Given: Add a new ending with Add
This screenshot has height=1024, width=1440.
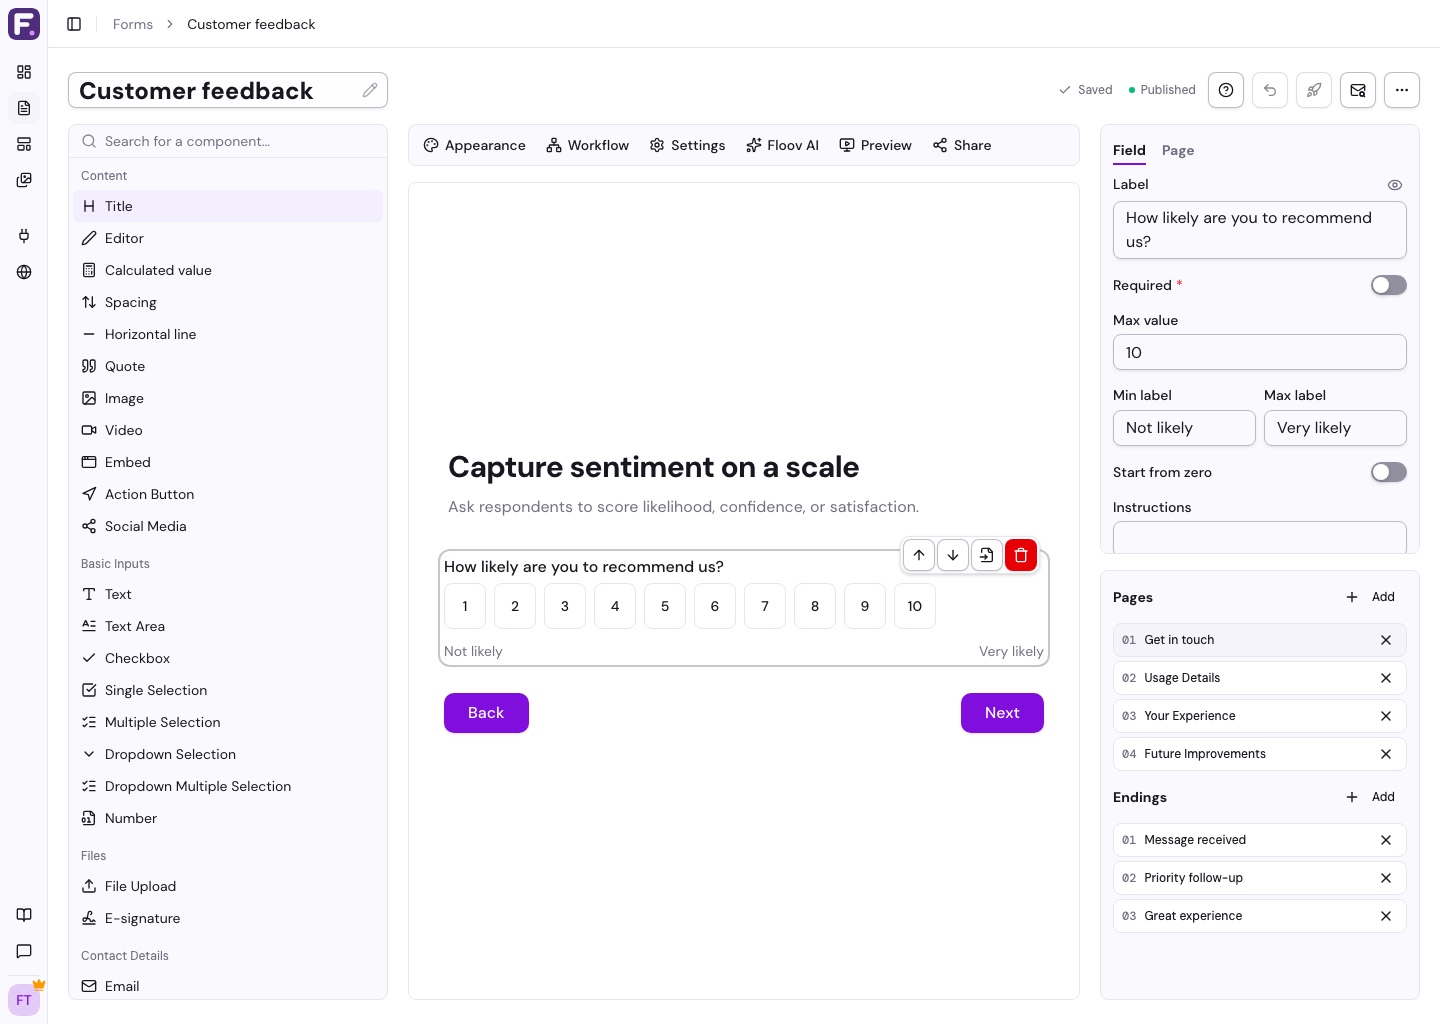Looking at the screenshot, I should point(1371,797).
